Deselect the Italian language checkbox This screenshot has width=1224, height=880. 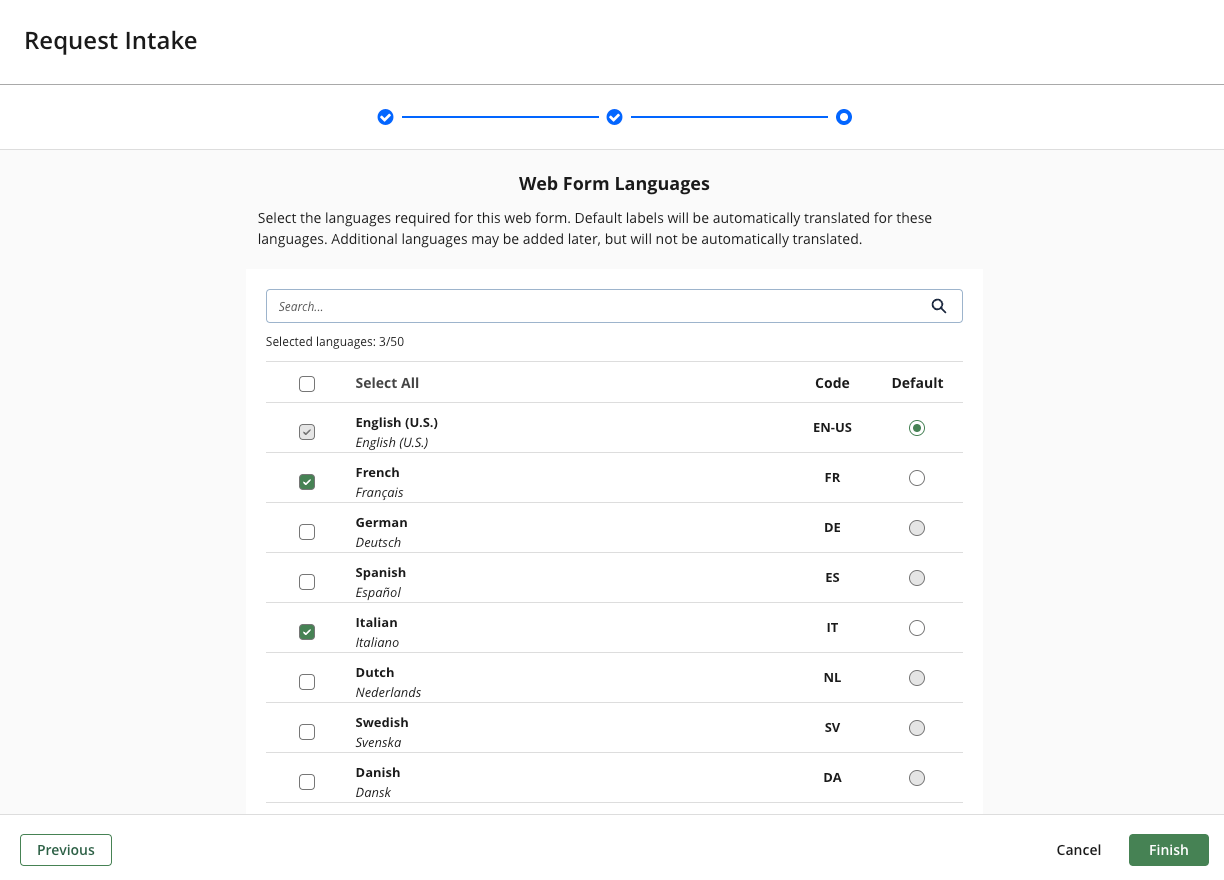point(307,631)
